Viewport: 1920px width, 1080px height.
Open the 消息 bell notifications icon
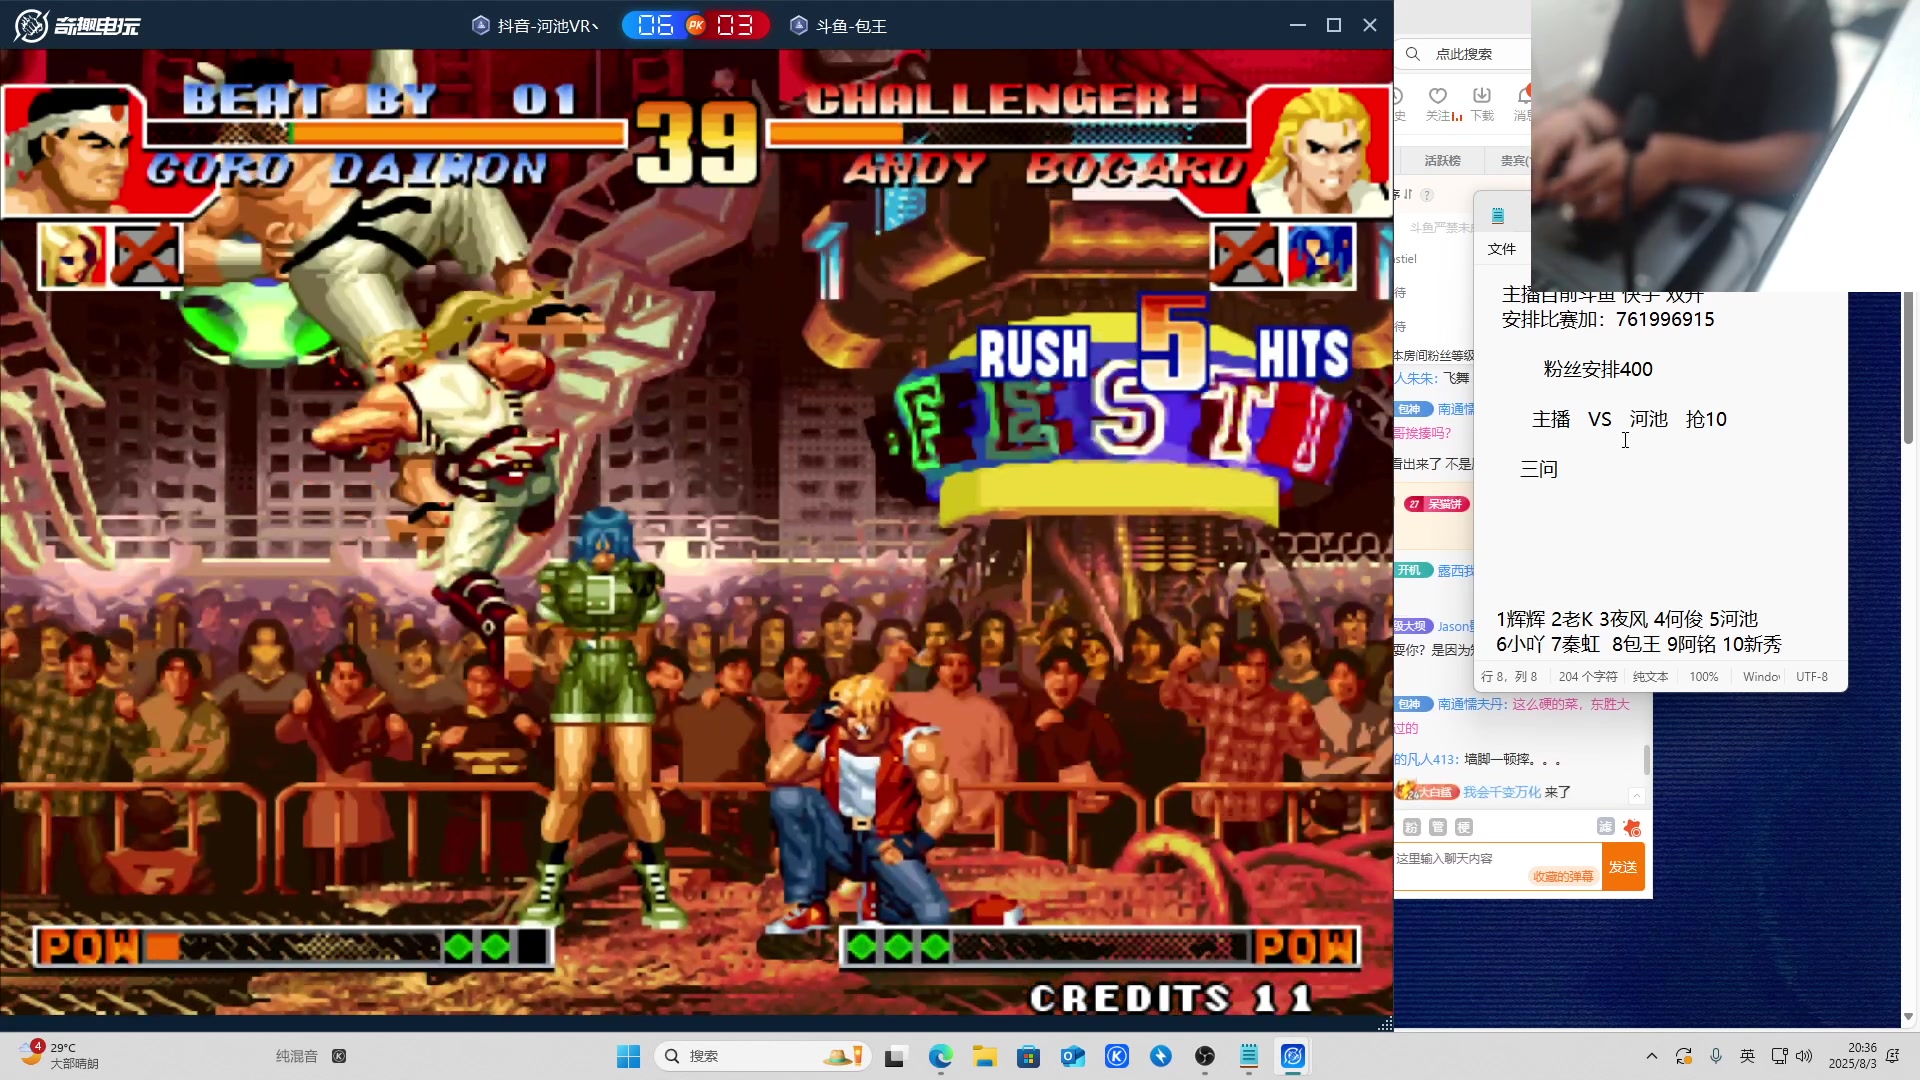[1524, 95]
